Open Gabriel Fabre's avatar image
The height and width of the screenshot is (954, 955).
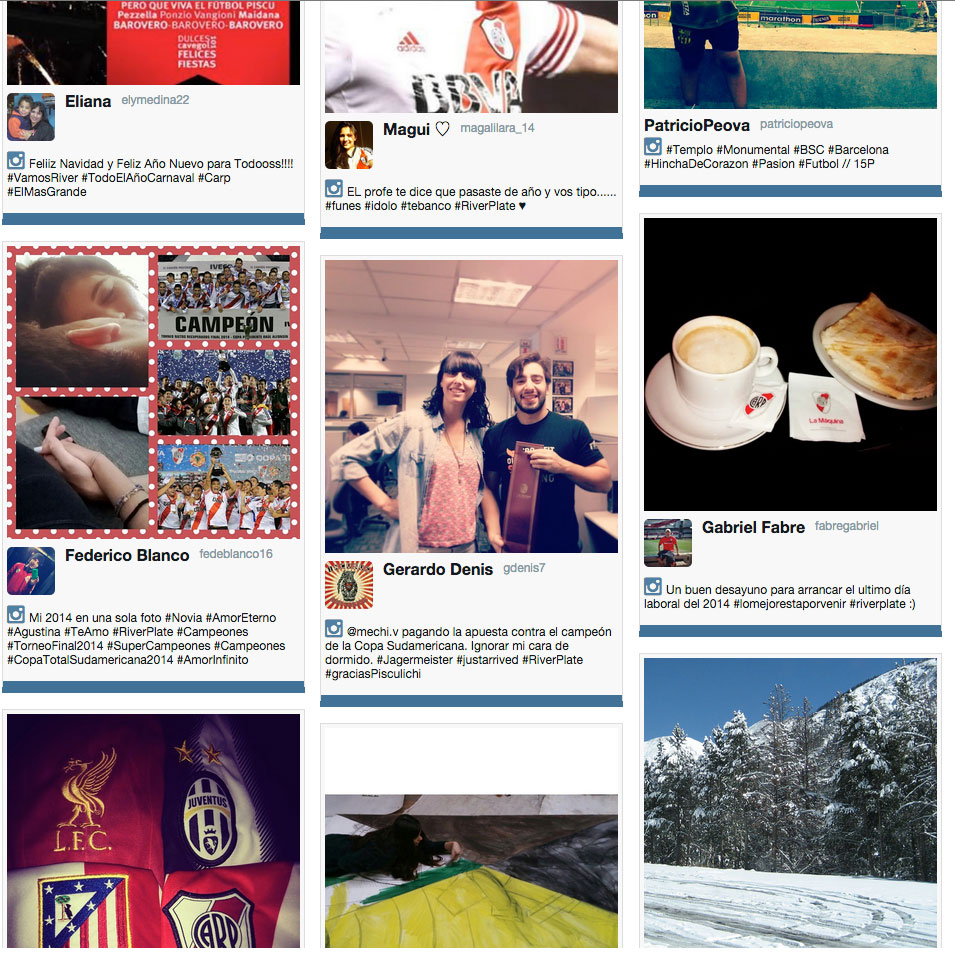[668, 543]
